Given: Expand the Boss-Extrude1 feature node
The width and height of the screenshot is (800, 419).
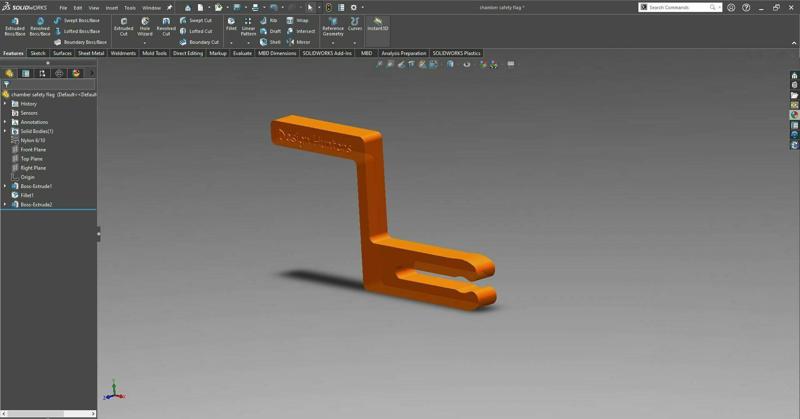Looking at the screenshot, I should [x=5, y=186].
